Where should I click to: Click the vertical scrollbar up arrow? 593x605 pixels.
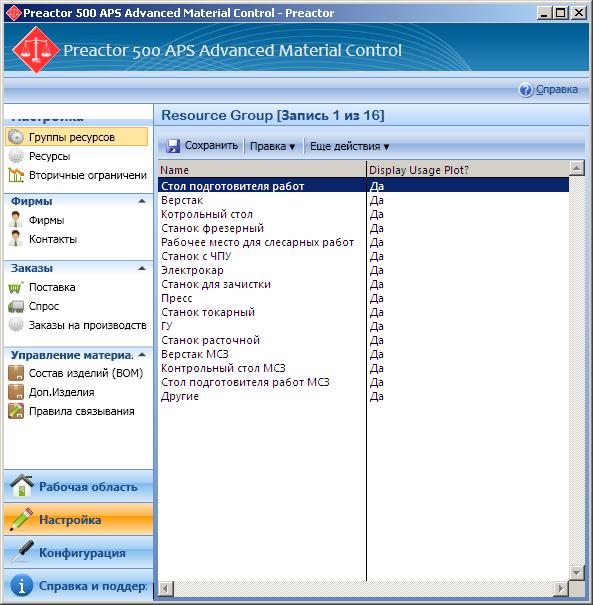[x=576, y=168]
